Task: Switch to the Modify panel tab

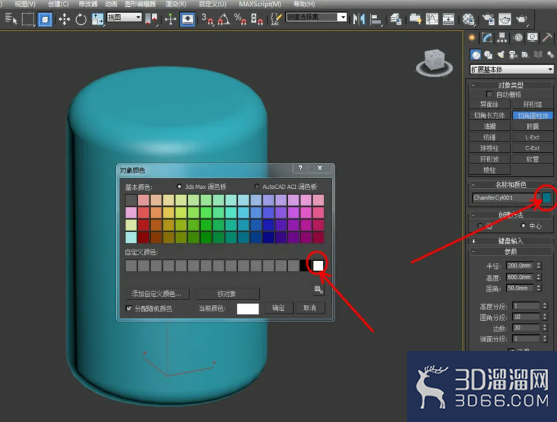Action: pos(487,38)
